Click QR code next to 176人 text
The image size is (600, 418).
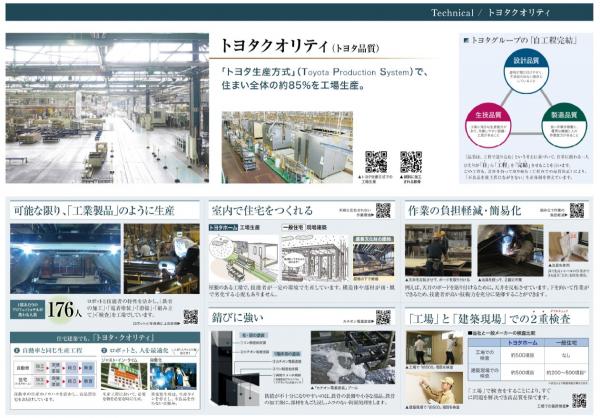(x=189, y=316)
